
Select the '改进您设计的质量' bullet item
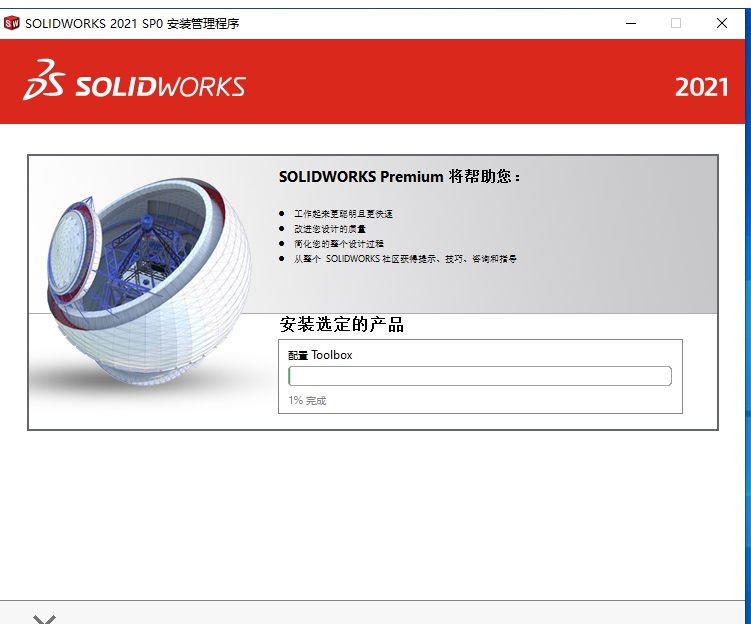click(x=330, y=229)
